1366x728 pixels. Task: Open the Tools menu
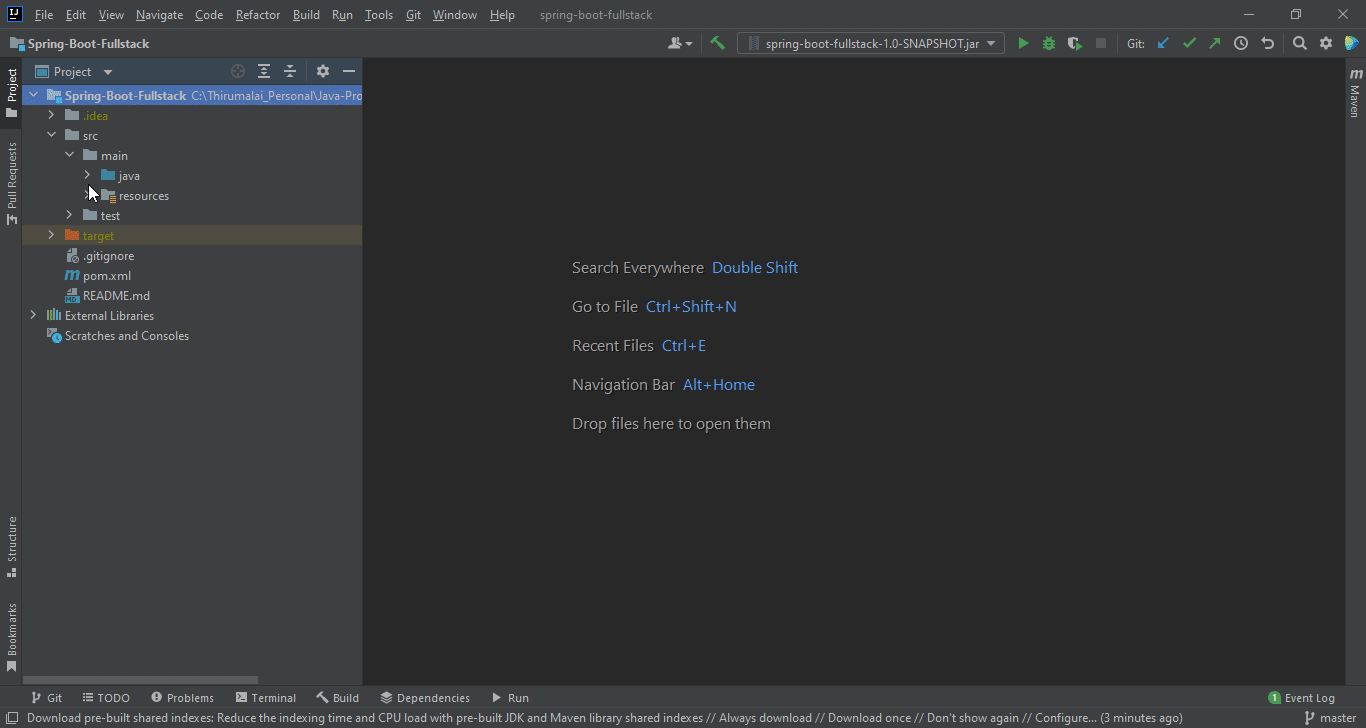[379, 15]
